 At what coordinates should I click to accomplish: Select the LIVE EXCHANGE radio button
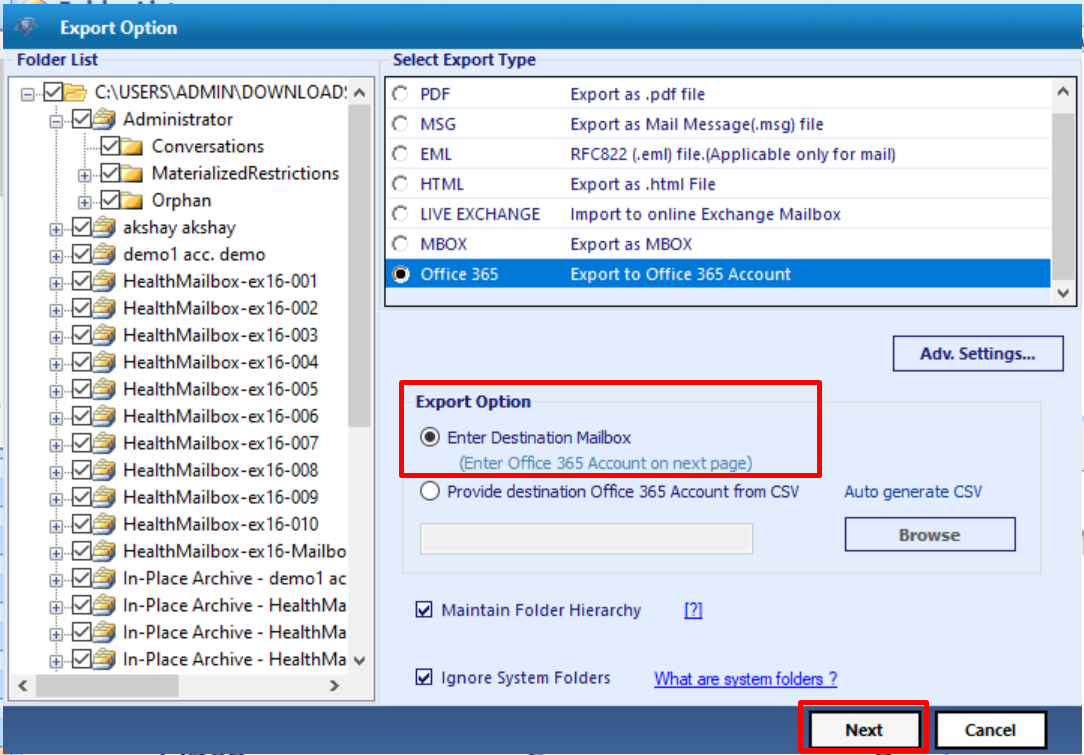click(x=400, y=214)
